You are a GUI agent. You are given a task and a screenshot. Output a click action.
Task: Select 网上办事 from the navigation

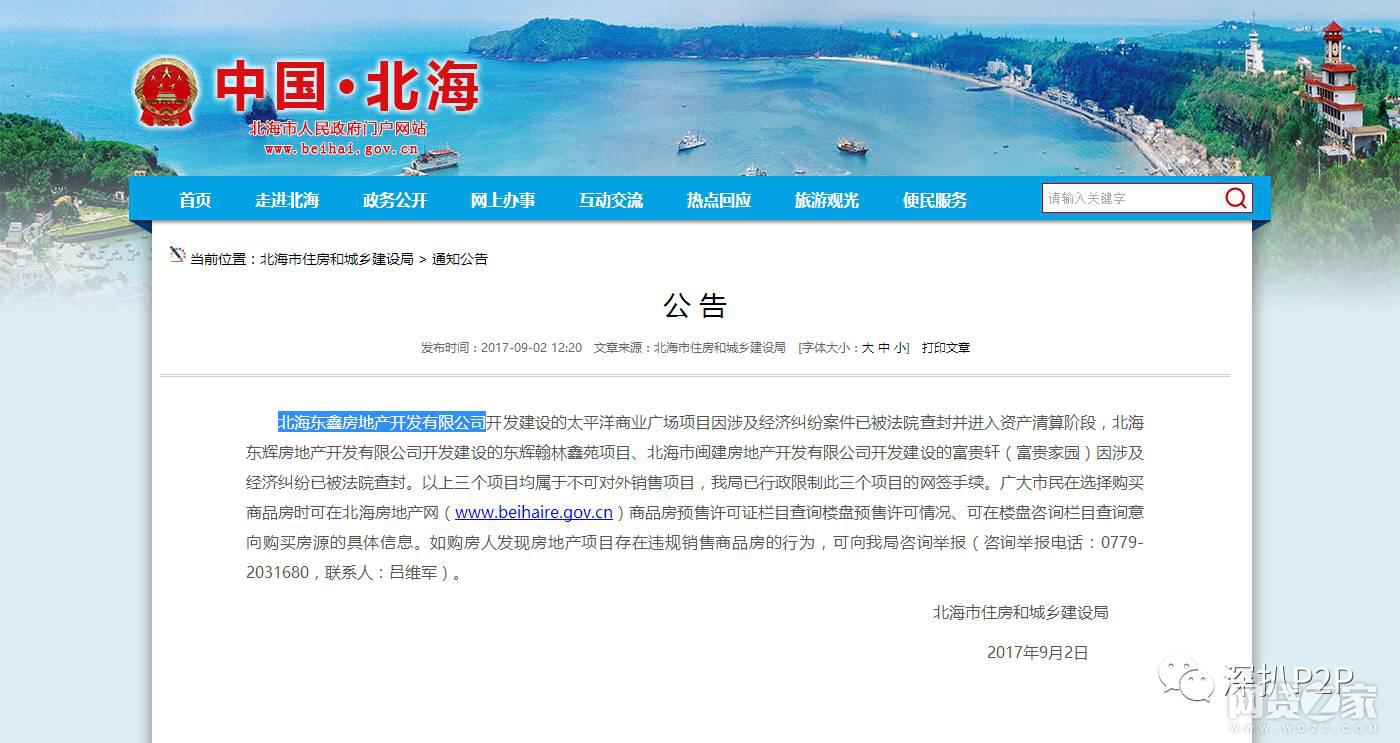[502, 199]
